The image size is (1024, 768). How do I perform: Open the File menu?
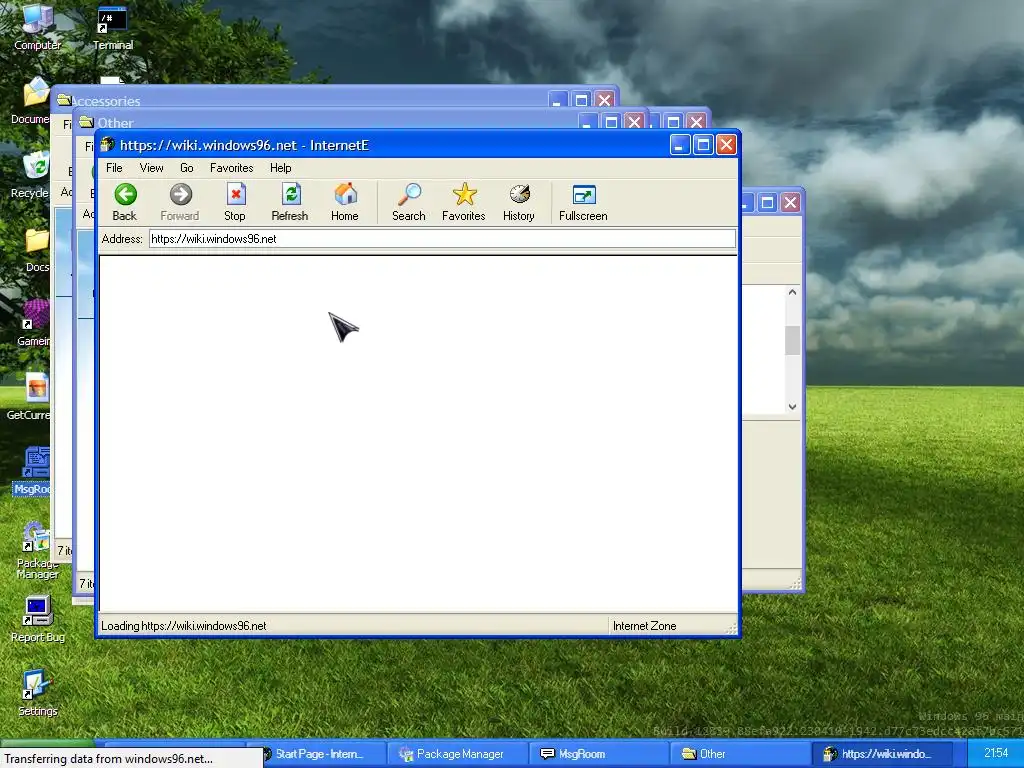click(x=114, y=168)
